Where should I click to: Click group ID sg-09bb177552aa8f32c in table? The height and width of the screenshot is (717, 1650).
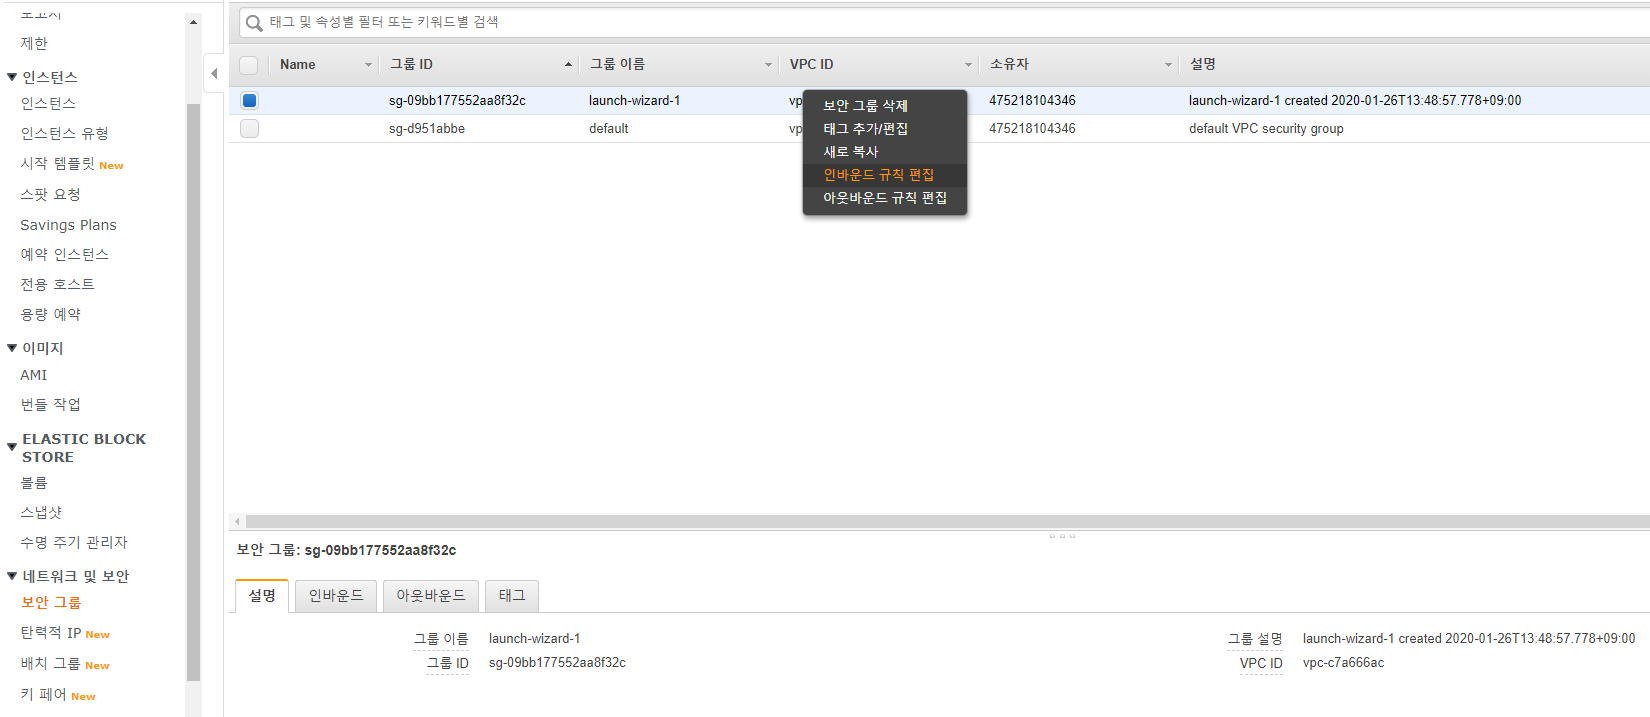tap(457, 101)
